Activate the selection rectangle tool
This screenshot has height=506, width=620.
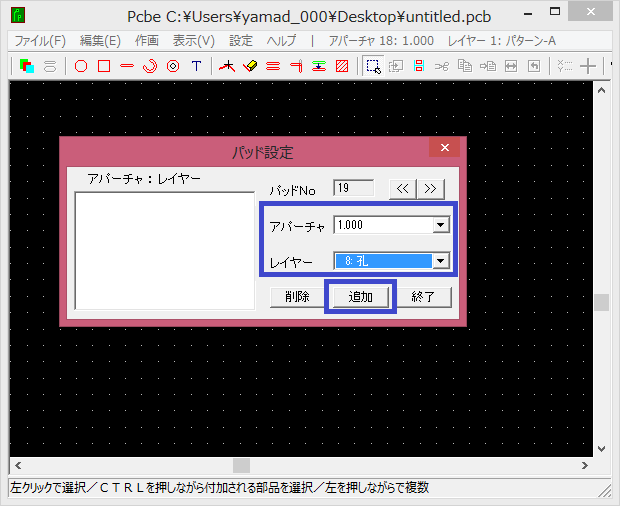click(x=372, y=66)
